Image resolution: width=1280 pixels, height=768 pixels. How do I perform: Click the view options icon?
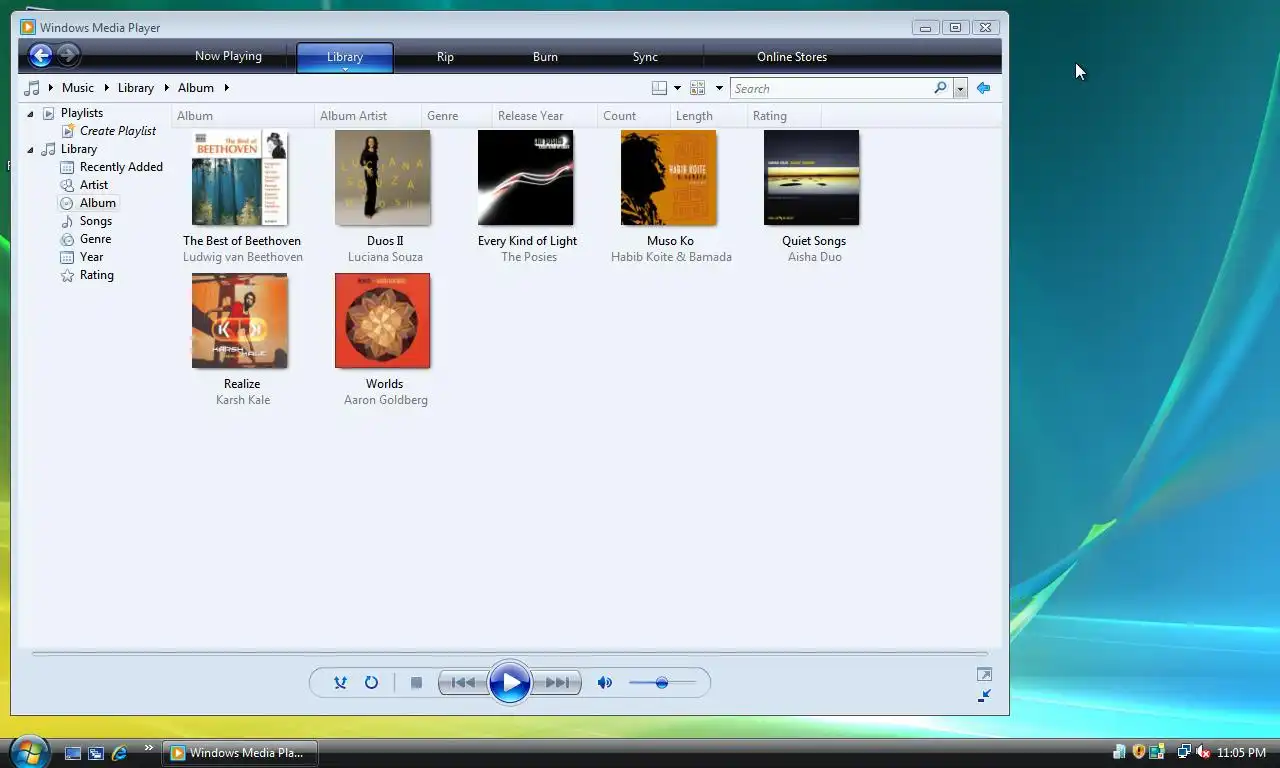[697, 88]
